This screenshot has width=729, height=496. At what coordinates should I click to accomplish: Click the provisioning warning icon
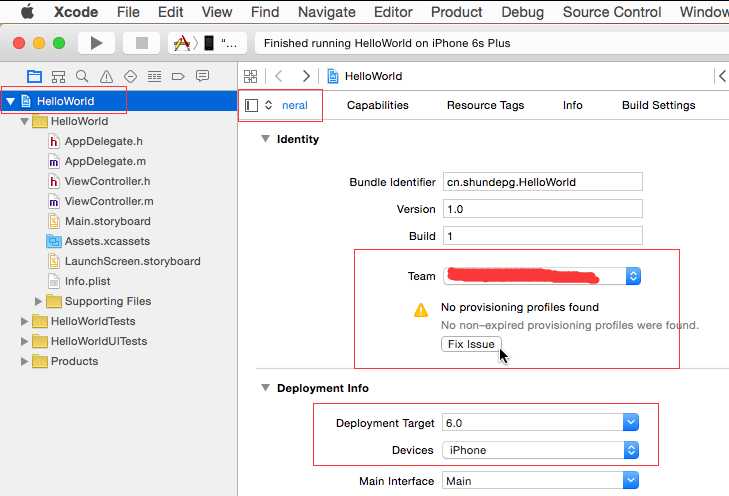tap(421, 310)
